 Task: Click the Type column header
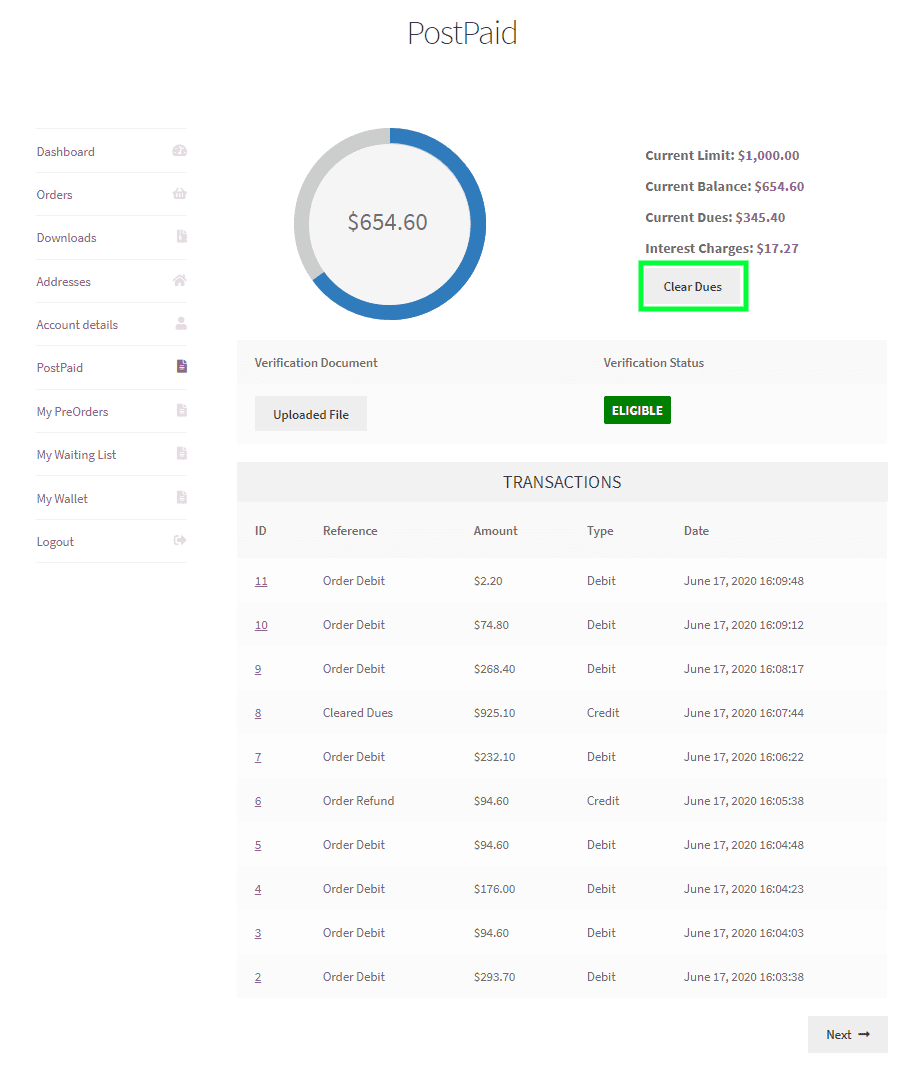coord(600,531)
